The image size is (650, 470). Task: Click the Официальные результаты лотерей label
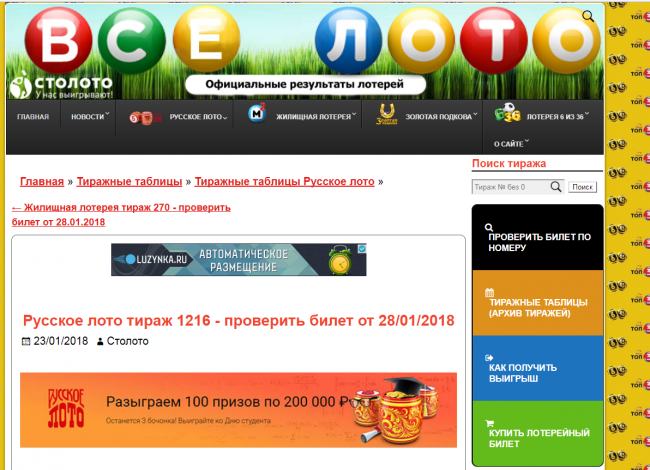click(x=305, y=84)
